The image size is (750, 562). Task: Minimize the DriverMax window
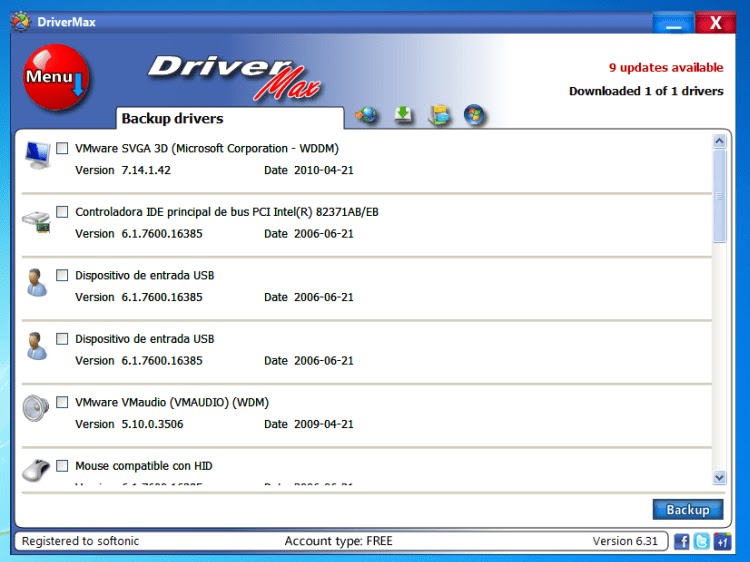tap(673, 22)
